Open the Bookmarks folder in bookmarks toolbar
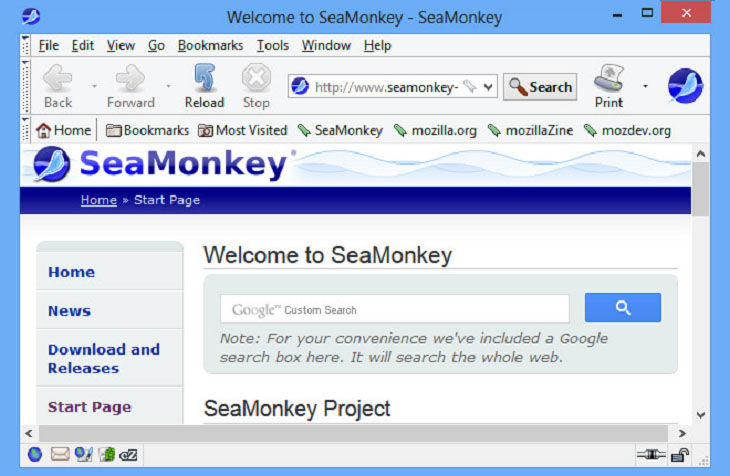This screenshot has width=730, height=476. pyautogui.click(x=147, y=130)
